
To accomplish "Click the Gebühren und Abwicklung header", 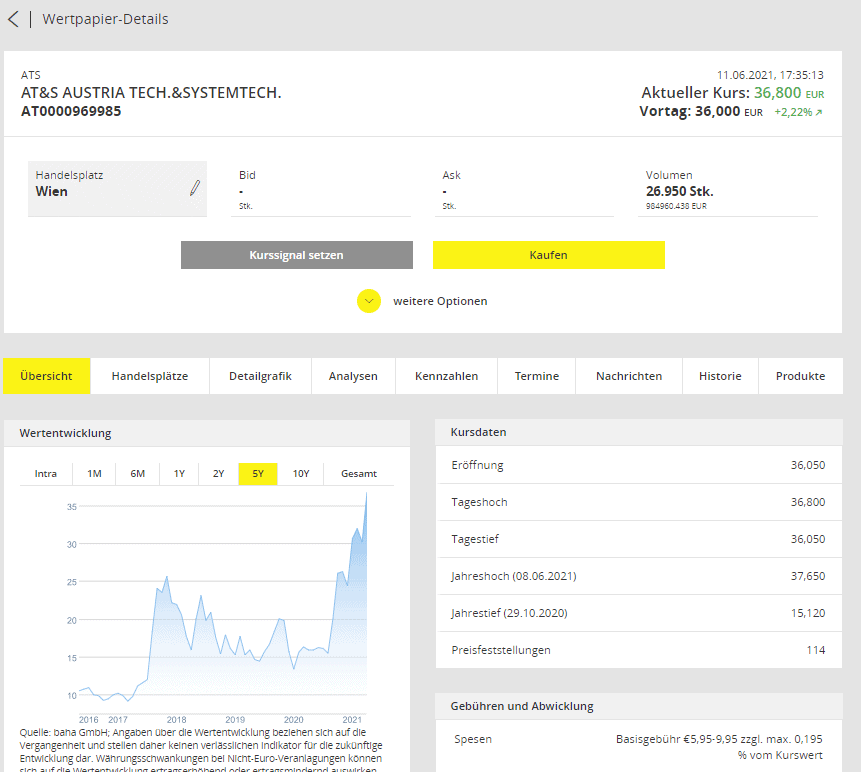I will click(639, 706).
